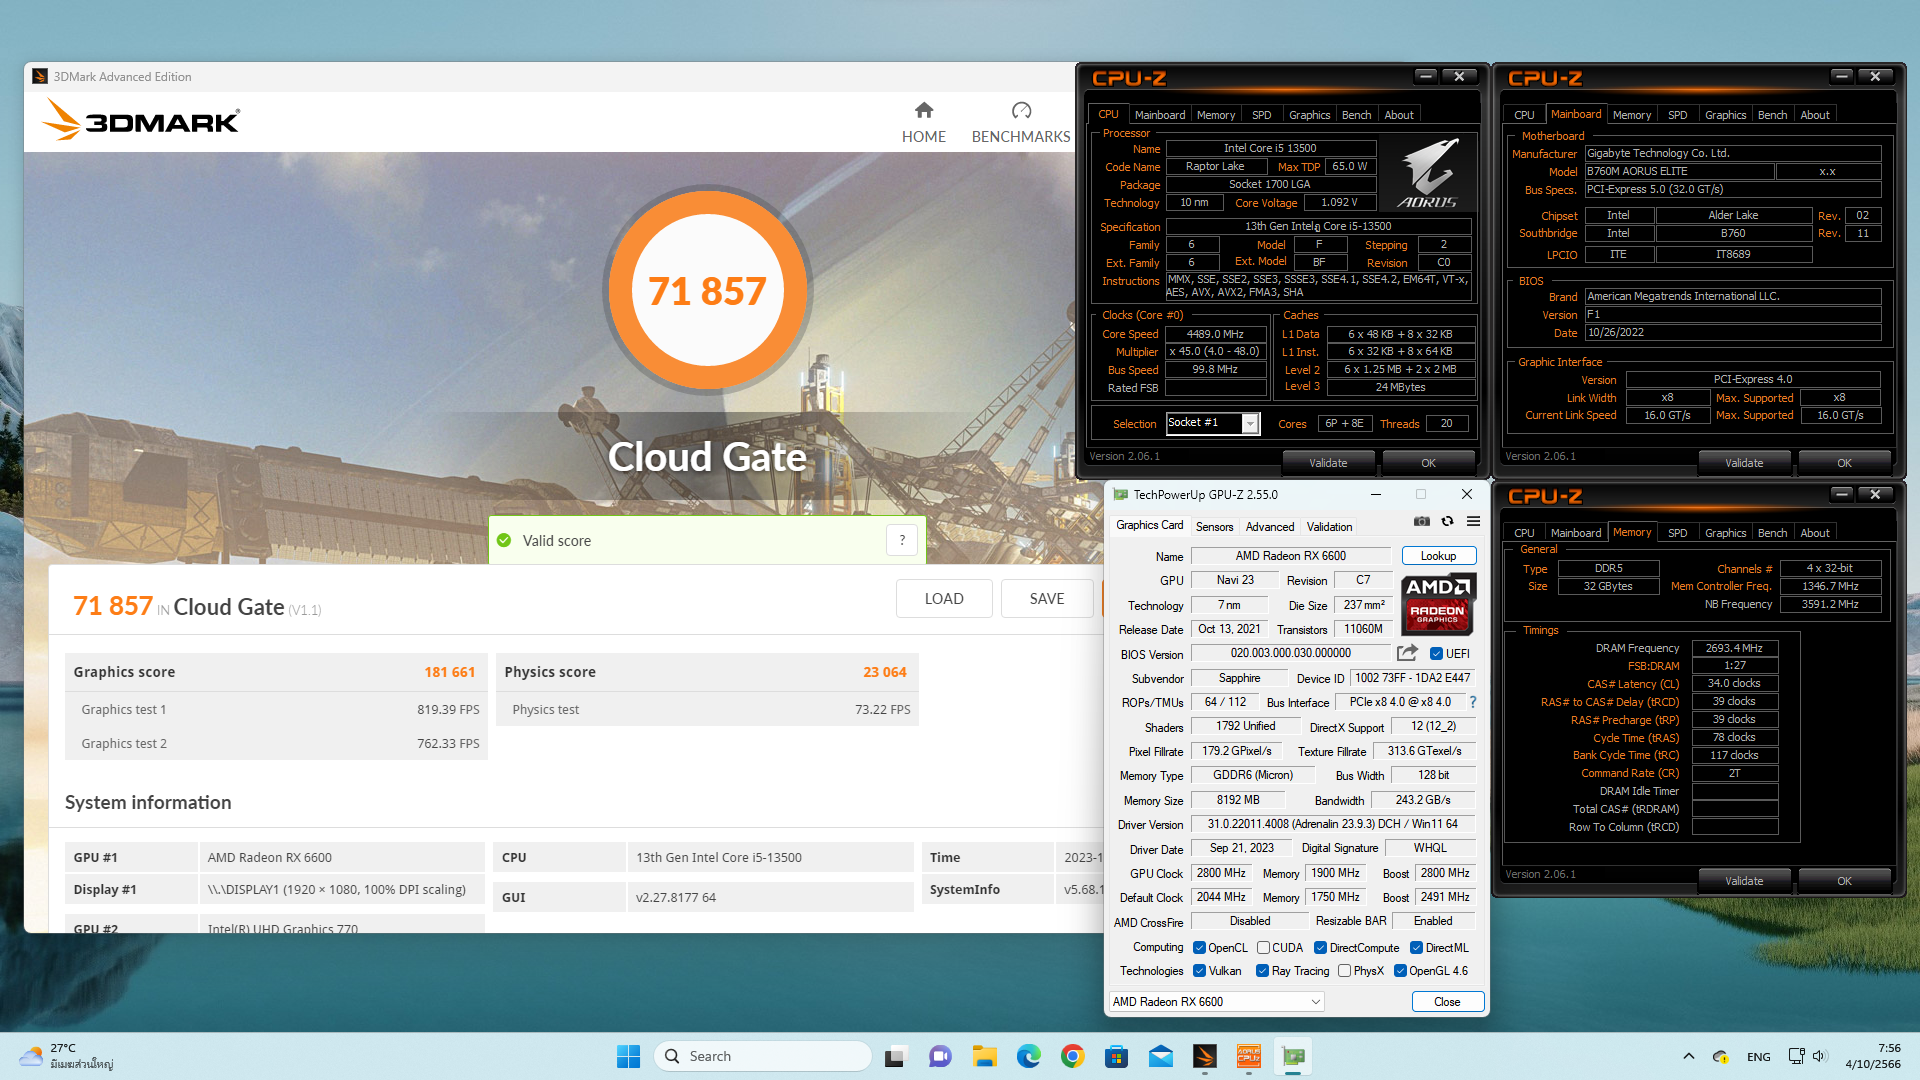Click the Close button in GPU-Z
Screen dimensions: 1920x1080
[x=1447, y=1001]
